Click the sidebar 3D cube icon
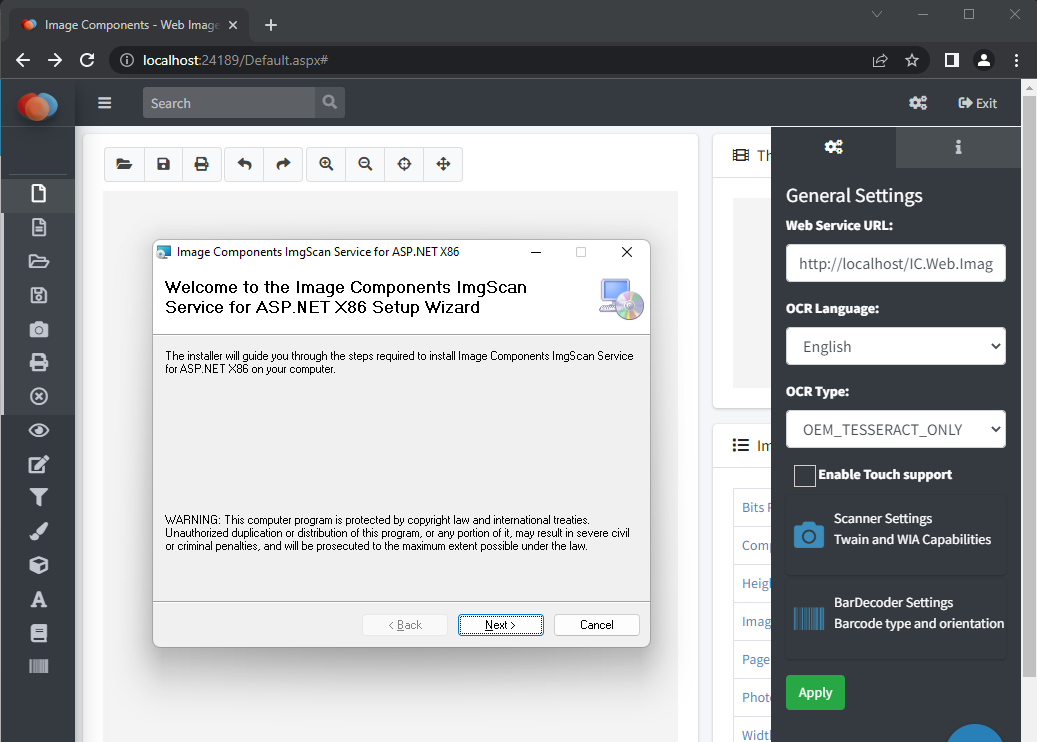The height and width of the screenshot is (742, 1037). (x=38, y=565)
